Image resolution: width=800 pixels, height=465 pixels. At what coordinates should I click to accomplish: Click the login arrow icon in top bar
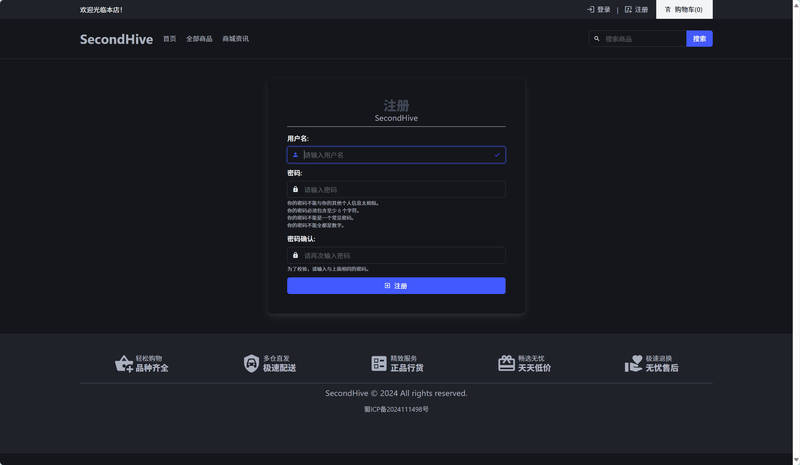590,10
